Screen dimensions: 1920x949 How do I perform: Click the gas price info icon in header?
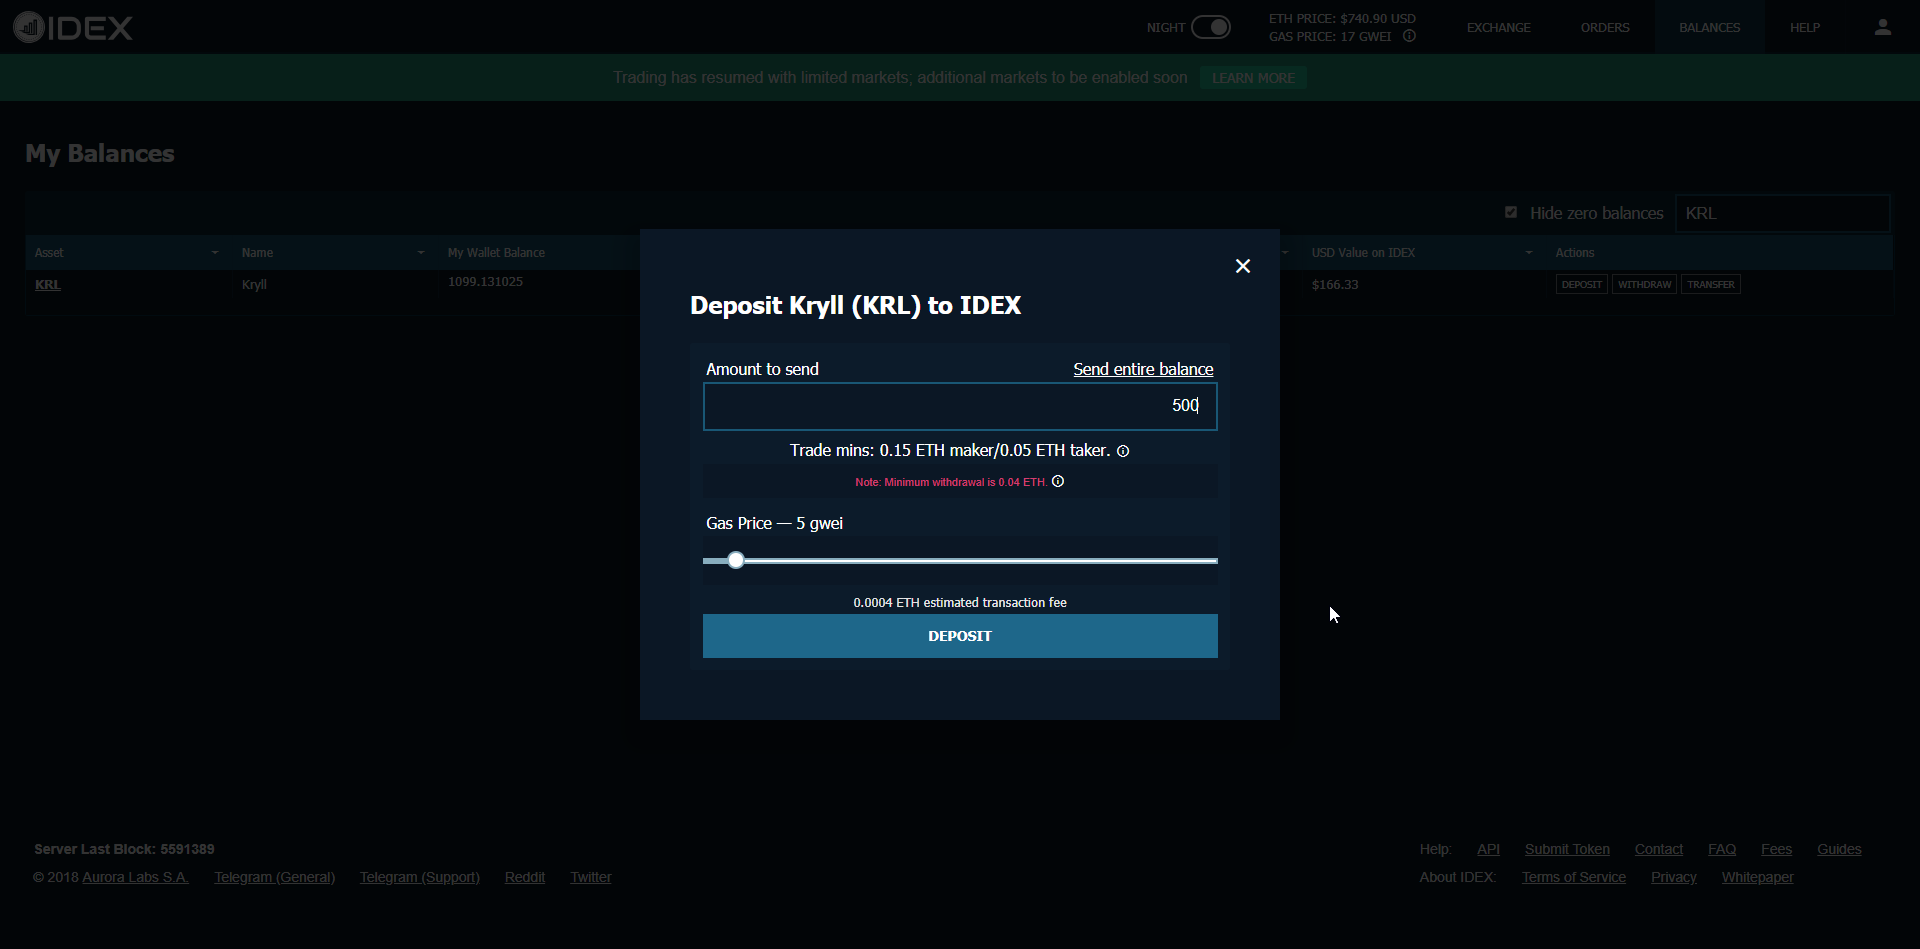point(1409,36)
